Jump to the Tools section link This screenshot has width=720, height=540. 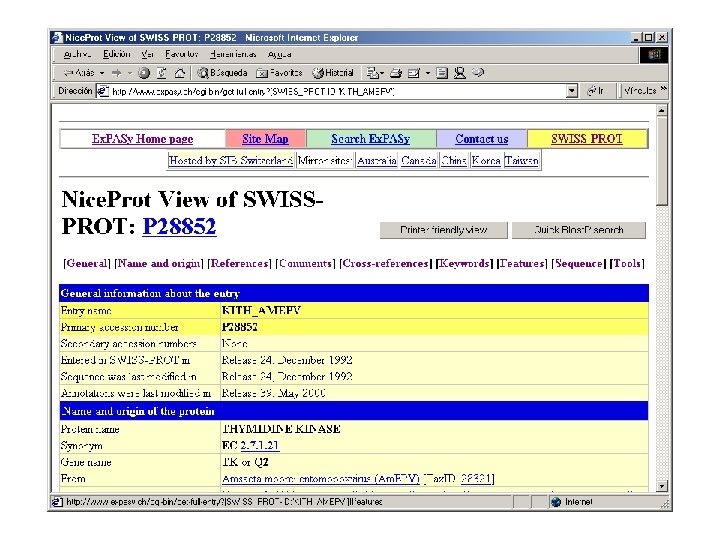pyautogui.click(x=627, y=264)
